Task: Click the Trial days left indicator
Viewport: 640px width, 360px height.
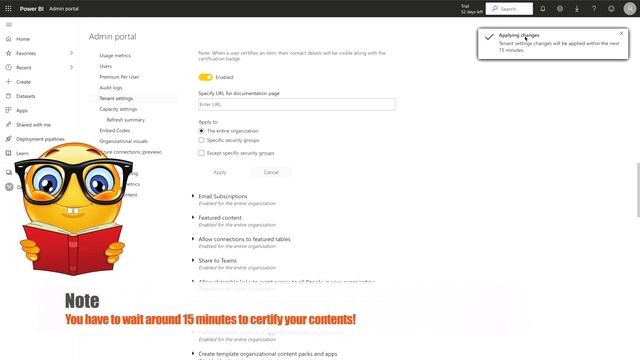Action: tap(471, 9)
